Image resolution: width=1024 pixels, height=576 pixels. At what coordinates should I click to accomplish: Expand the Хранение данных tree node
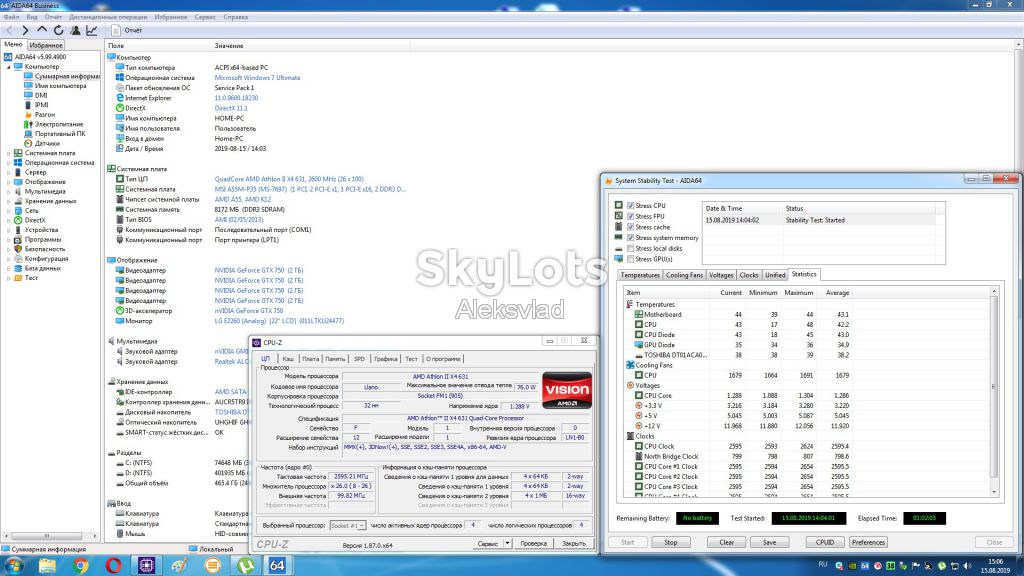click(x=8, y=201)
